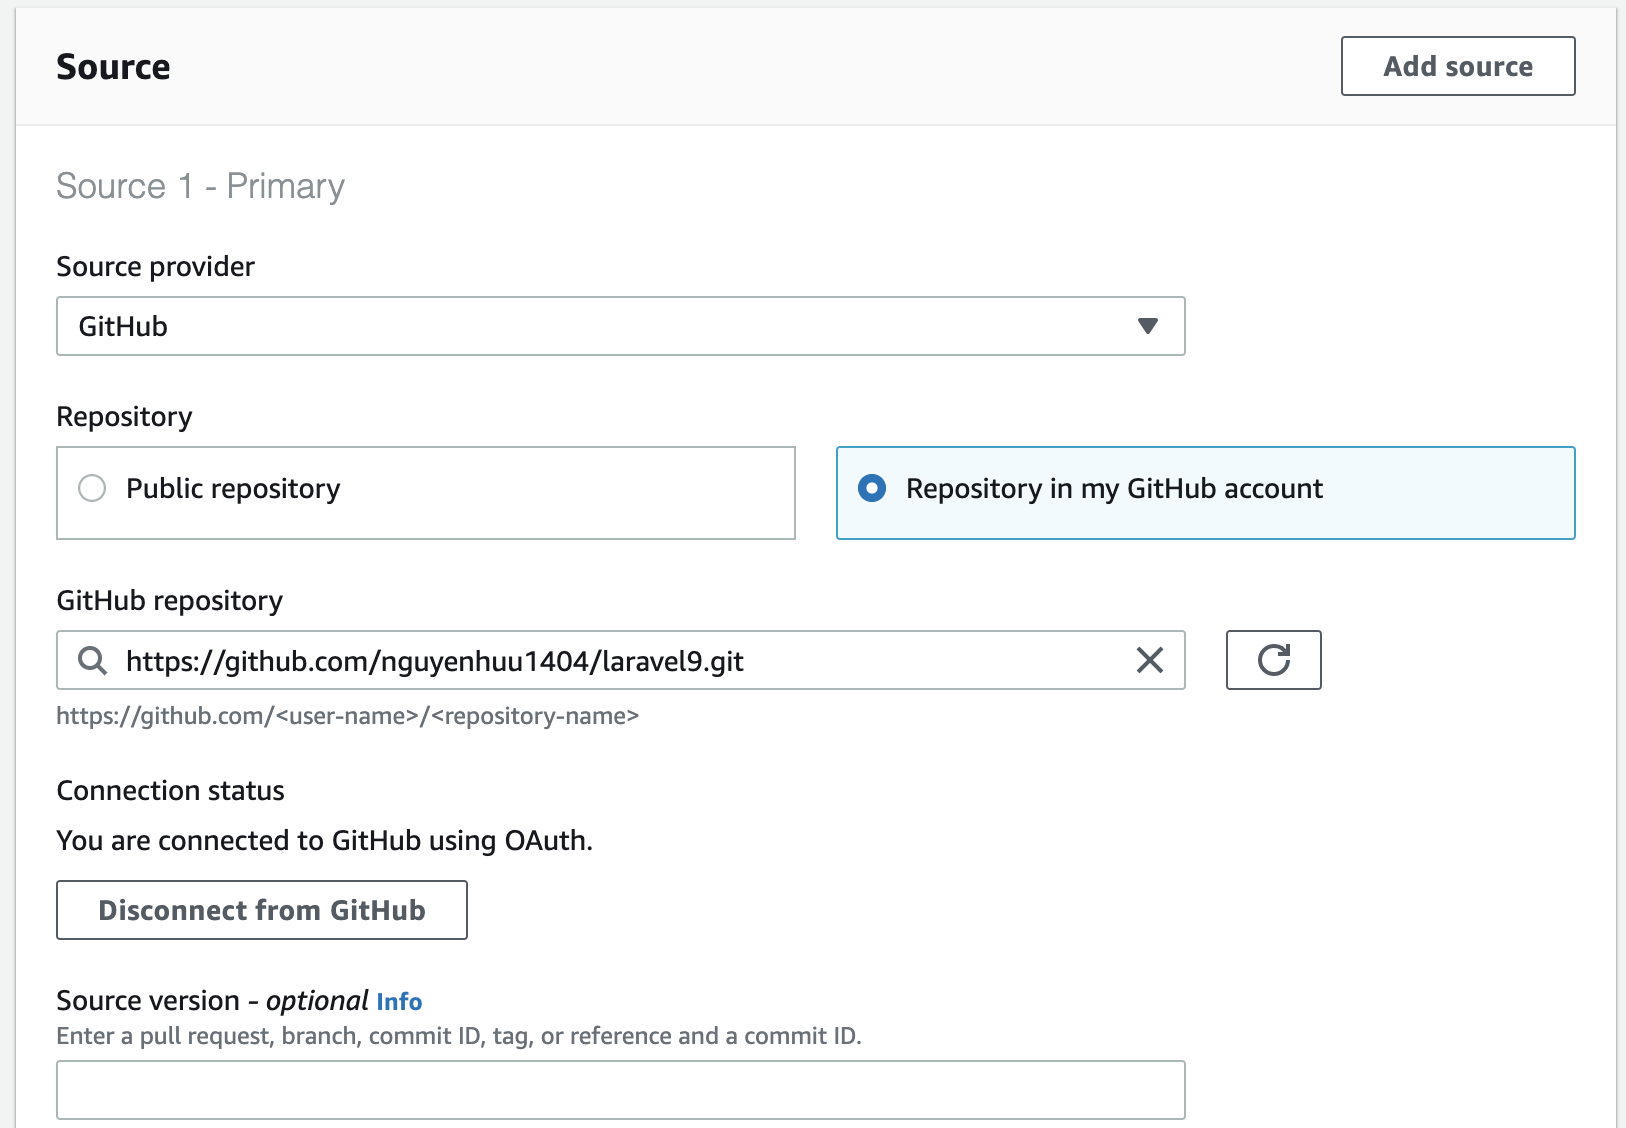Click the reload icon beside the repository input
Image resolution: width=1626 pixels, height=1128 pixels.
(x=1273, y=660)
